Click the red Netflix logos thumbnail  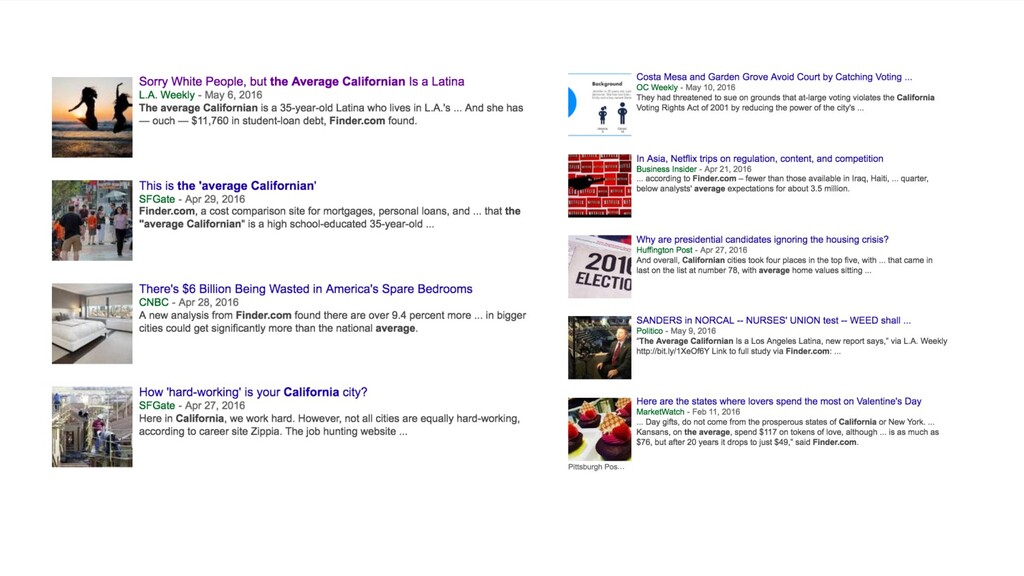(x=600, y=185)
